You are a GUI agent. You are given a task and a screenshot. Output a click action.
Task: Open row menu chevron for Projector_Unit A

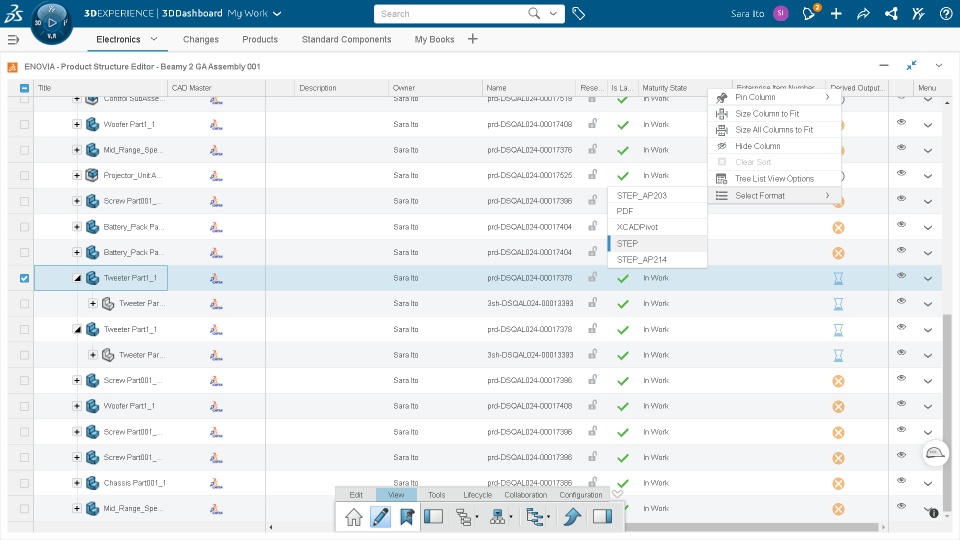pos(928,176)
